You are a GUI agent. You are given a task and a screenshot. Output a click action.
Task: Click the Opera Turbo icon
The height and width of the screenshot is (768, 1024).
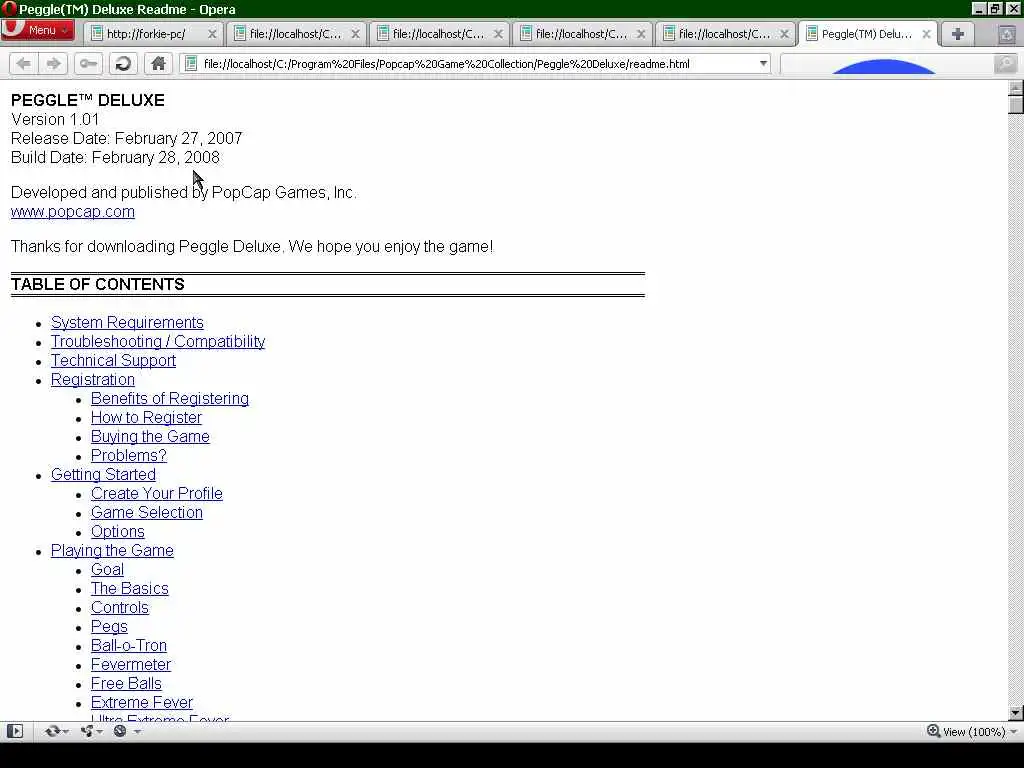pos(120,731)
